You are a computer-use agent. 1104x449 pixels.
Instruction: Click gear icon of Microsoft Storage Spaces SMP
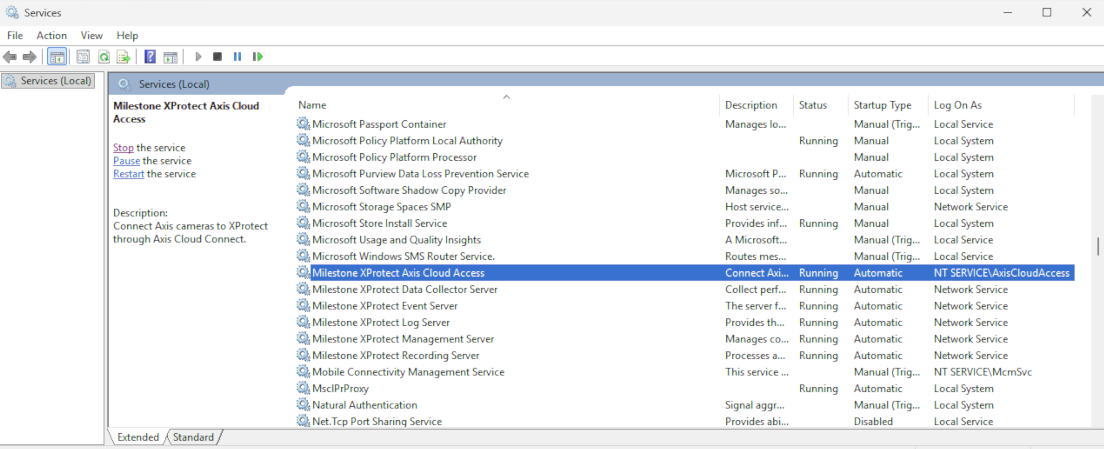(303, 207)
